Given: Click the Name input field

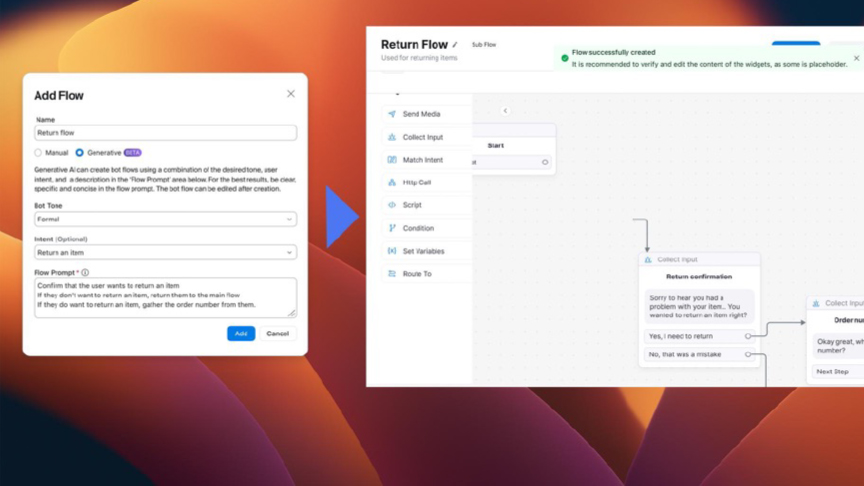Looking at the screenshot, I should (165, 133).
